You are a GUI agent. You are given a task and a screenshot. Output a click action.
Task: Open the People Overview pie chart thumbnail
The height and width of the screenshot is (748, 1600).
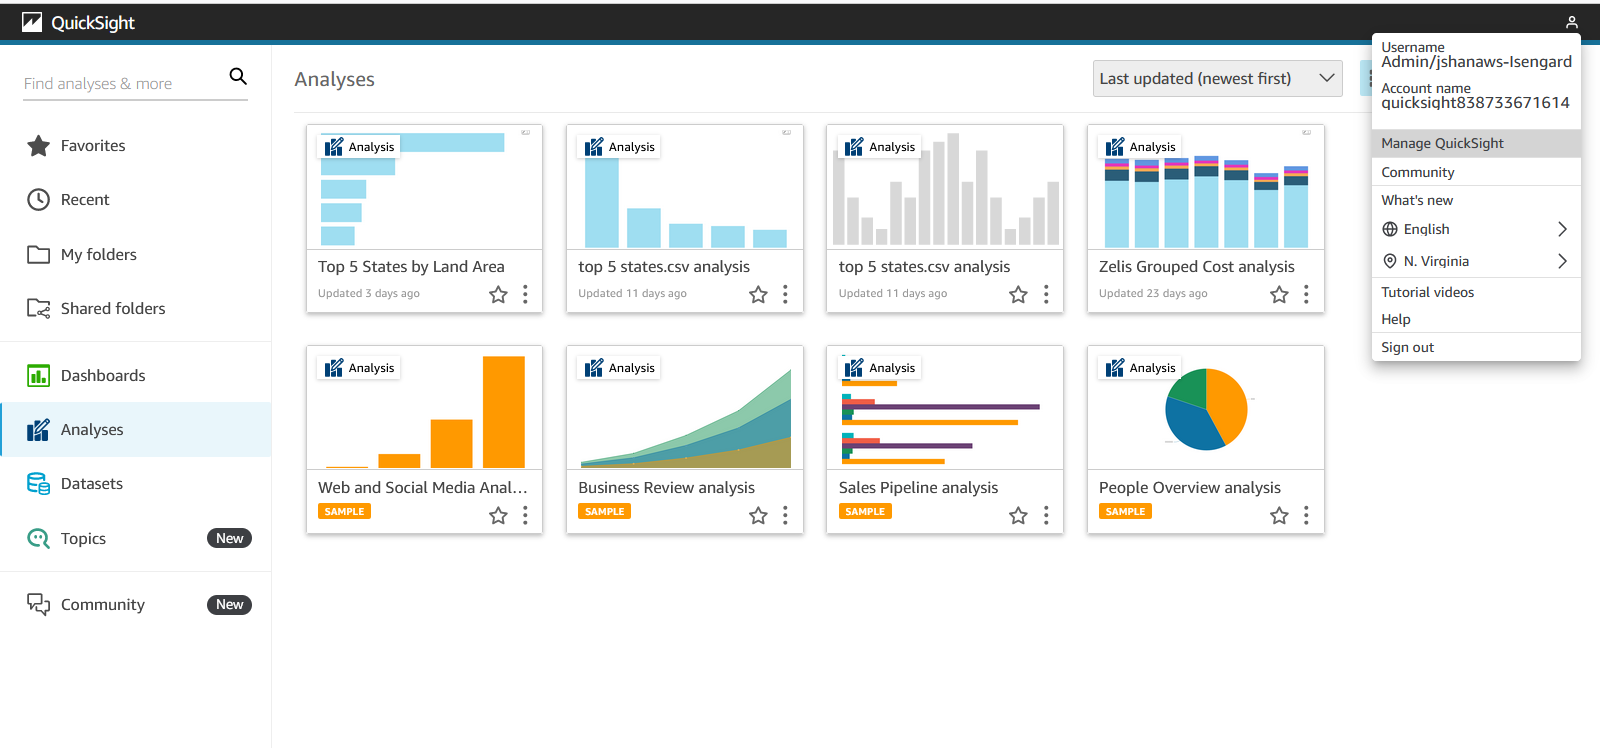pyautogui.click(x=1205, y=408)
